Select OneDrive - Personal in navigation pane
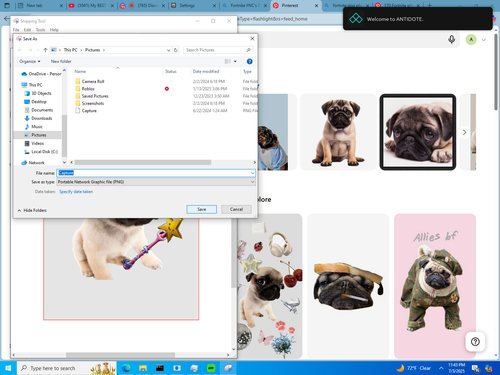Screen dimensions: 500x375 [41, 74]
